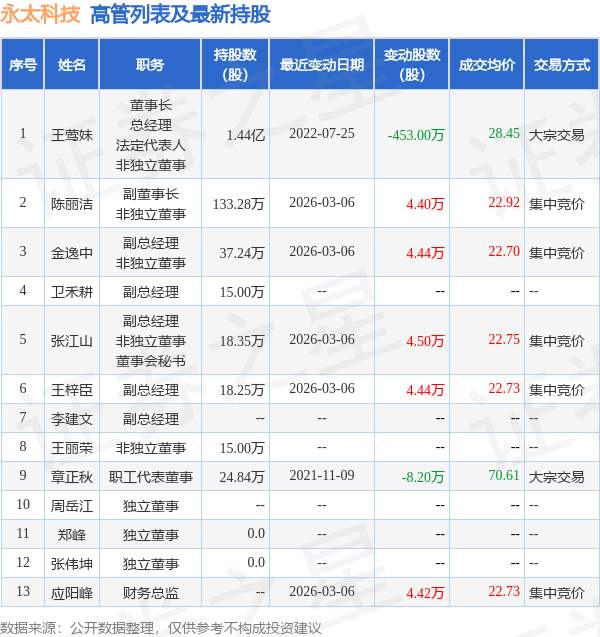Select the name 郑峰
Screen dimensions: 600x637
(71, 535)
